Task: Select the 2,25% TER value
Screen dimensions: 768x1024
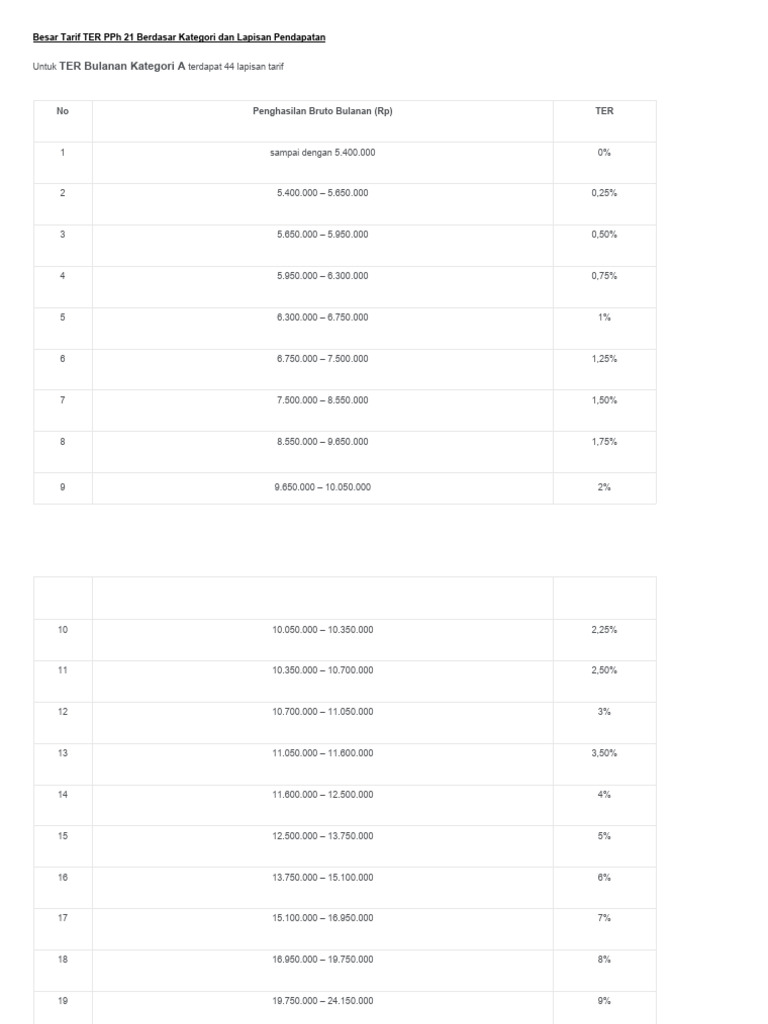Action: (604, 630)
